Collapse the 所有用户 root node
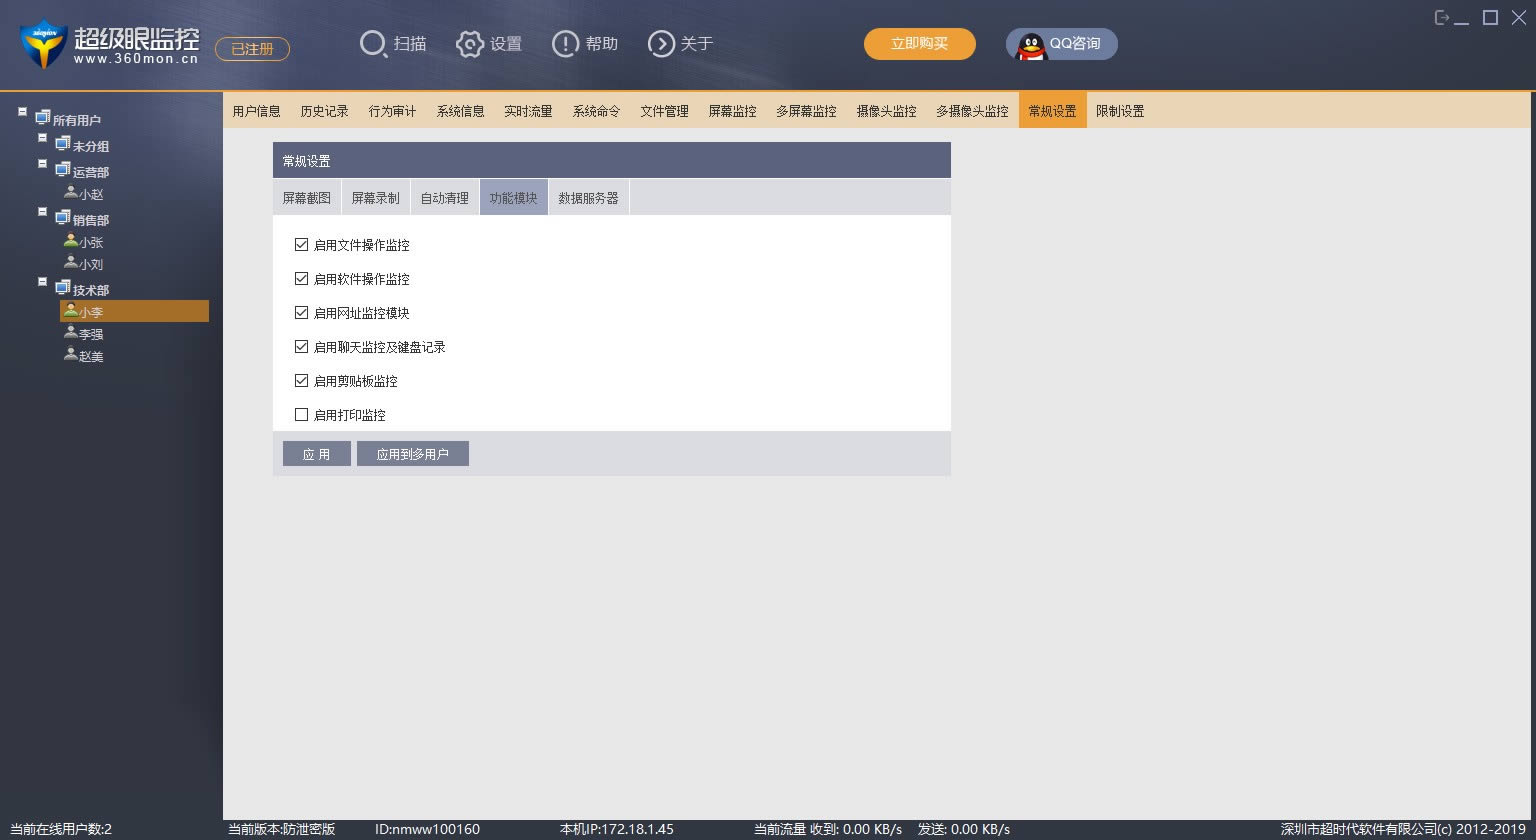This screenshot has width=1536, height=840. pyautogui.click(x=22, y=112)
